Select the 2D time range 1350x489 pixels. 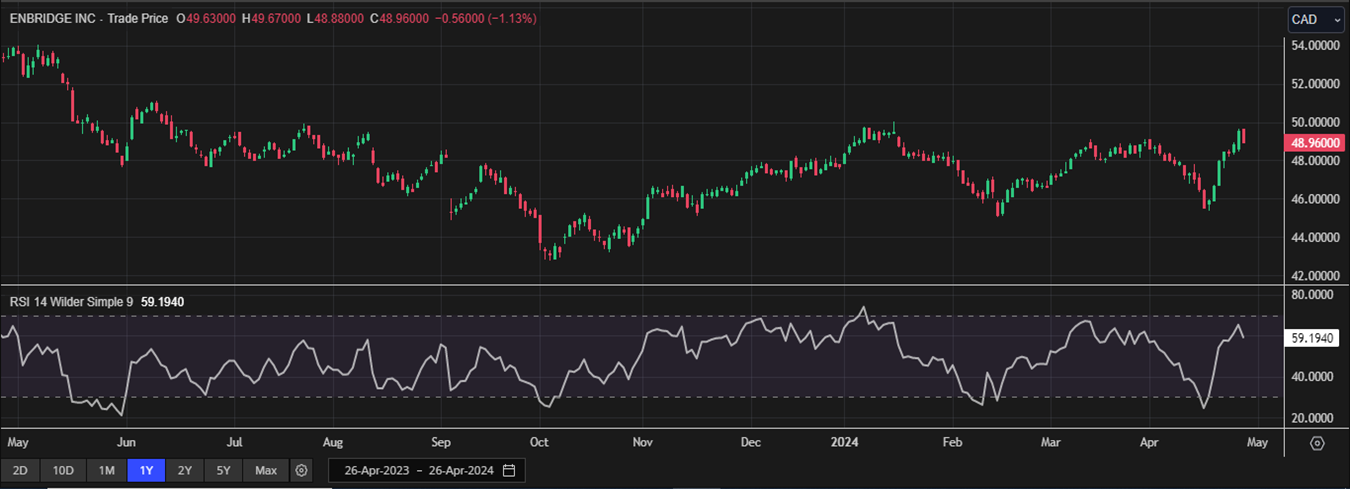coord(20,470)
